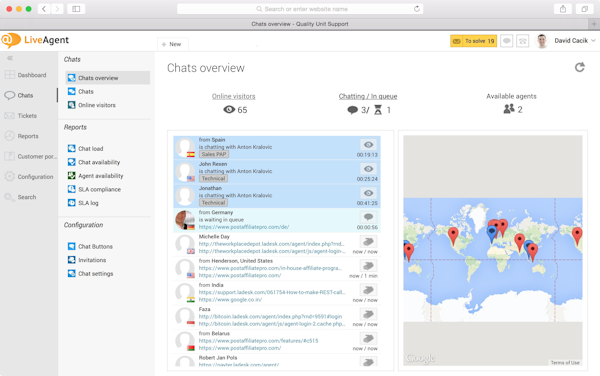
Task: Click the Germany visitor avatar photo
Action: (185, 220)
